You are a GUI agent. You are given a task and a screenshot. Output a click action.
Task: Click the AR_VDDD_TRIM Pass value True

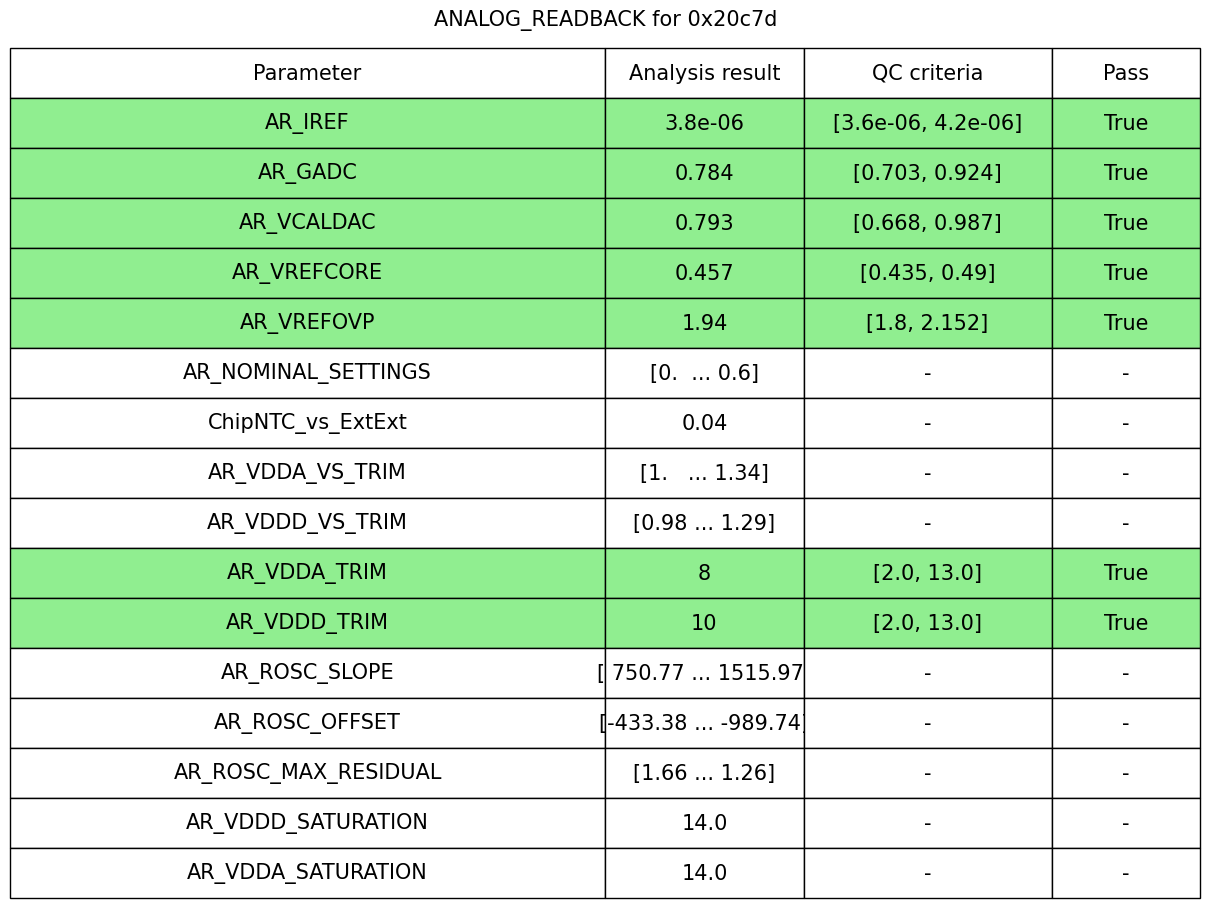(1125, 623)
